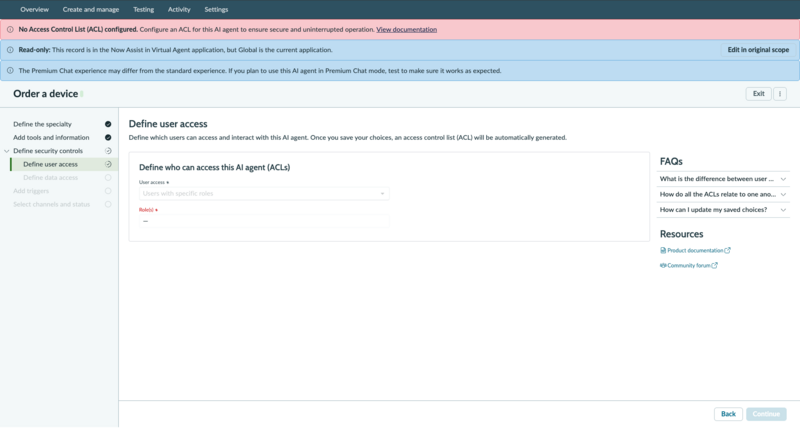Switch to Create and manage tab
This screenshot has height=428, width=800.
click(x=91, y=9)
